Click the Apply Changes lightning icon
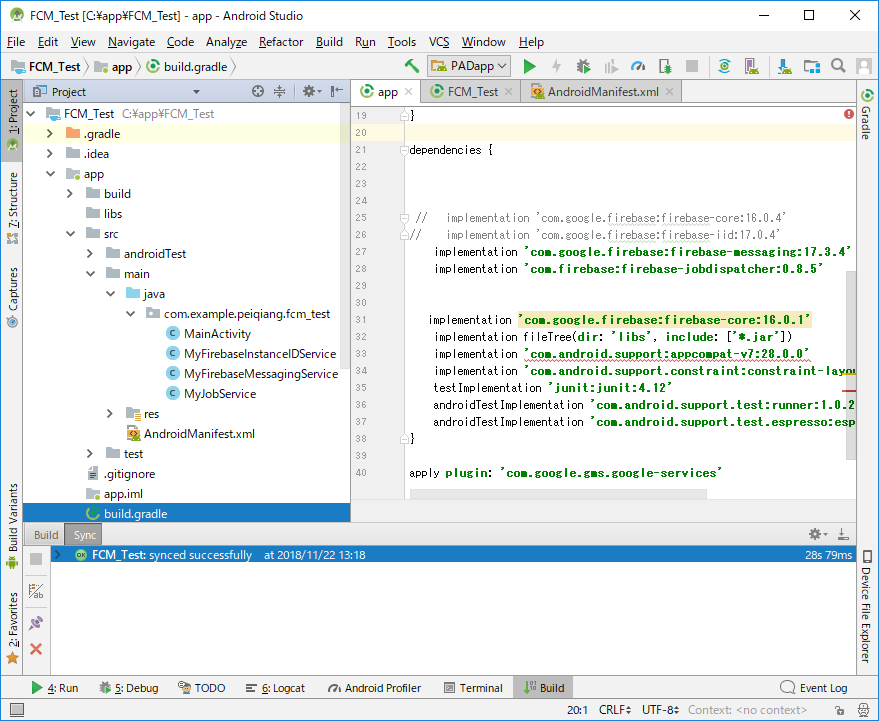 point(556,66)
